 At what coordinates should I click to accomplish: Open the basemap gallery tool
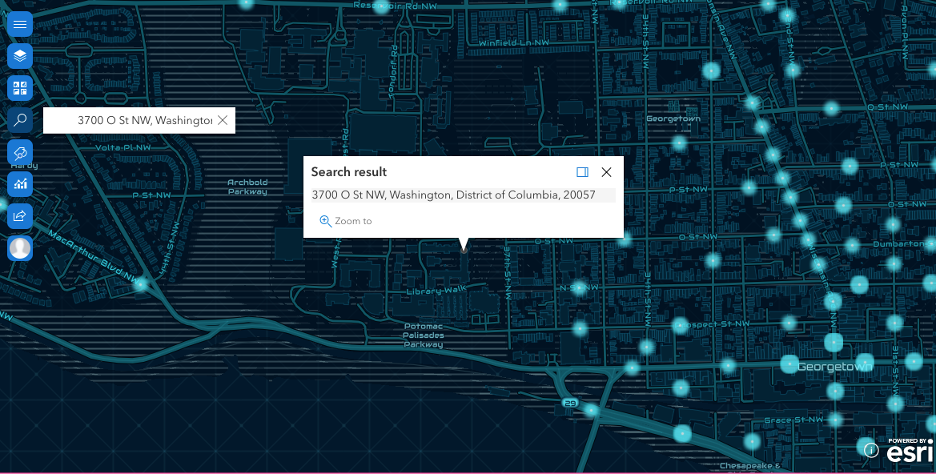(x=20, y=88)
